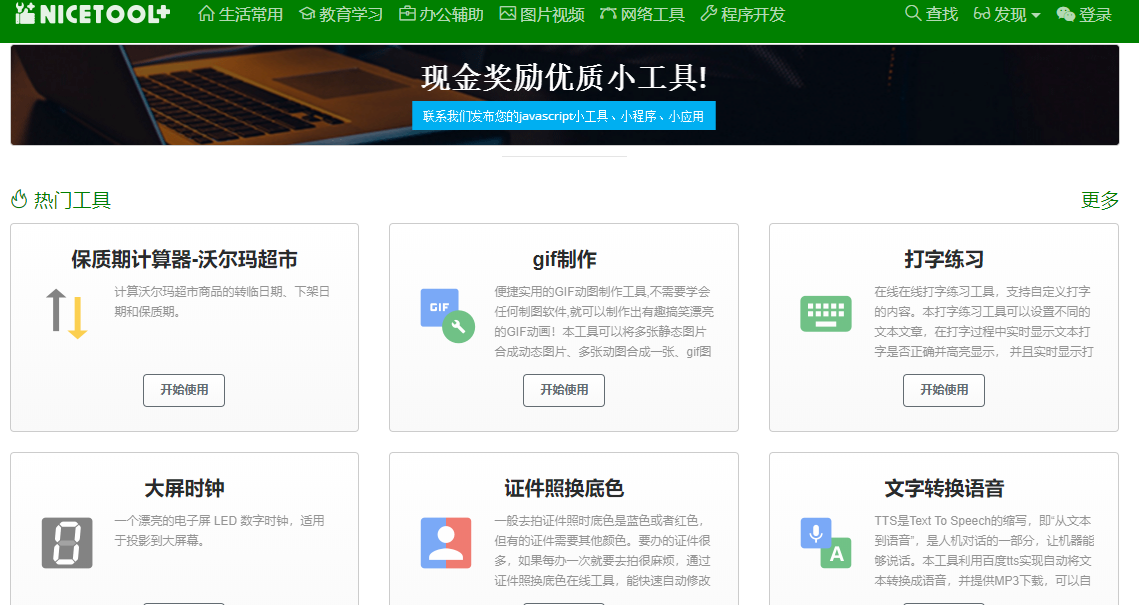Click the 查找 search link
The height and width of the screenshot is (605, 1139).
click(931, 14)
